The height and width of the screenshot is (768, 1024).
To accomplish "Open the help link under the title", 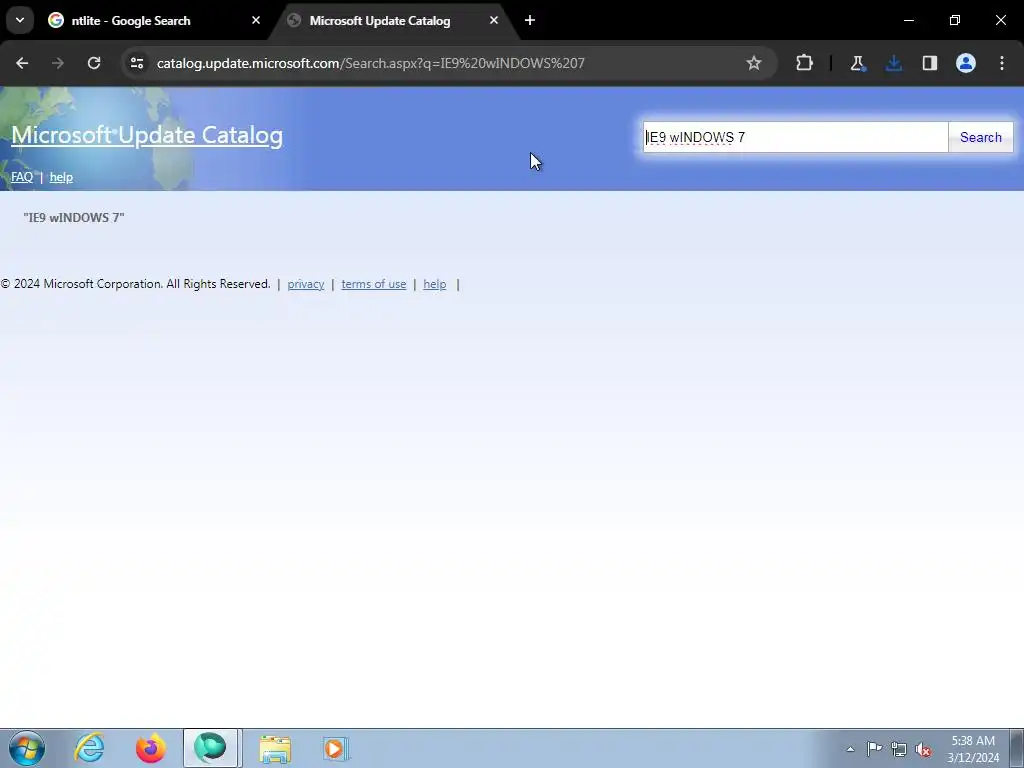I will pyautogui.click(x=61, y=177).
